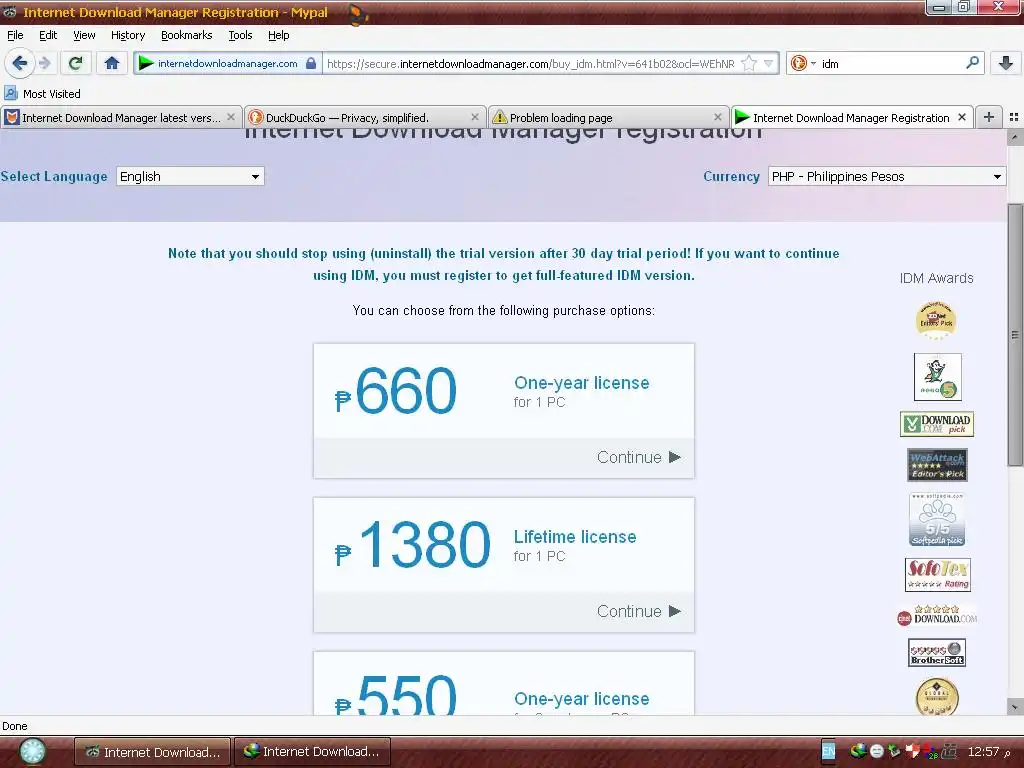Open the browser home page icon
Viewport: 1024px width, 768px height.
point(112,63)
